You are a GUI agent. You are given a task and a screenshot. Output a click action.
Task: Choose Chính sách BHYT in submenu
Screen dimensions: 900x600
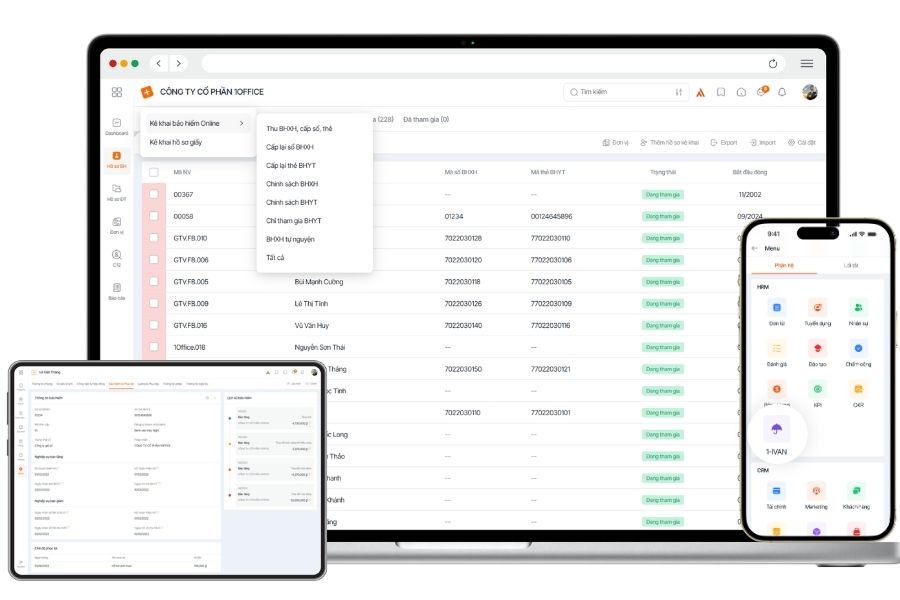coord(292,202)
